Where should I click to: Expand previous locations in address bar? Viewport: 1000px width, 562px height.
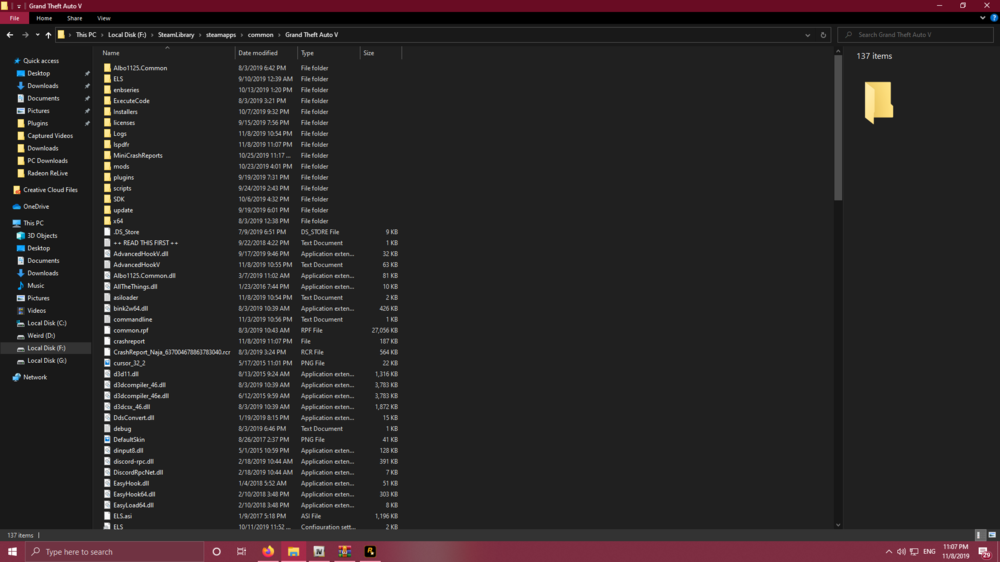coord(807,35)
